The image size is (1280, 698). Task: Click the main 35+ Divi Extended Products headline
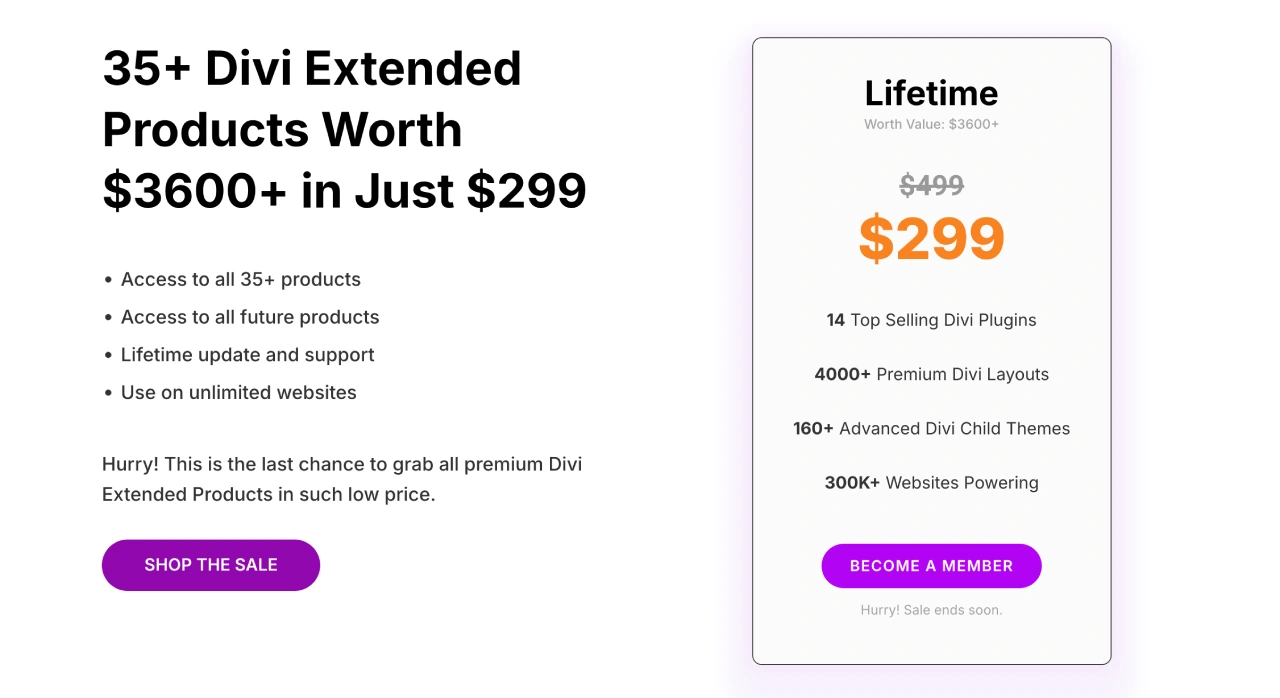[x=343, y=130]
